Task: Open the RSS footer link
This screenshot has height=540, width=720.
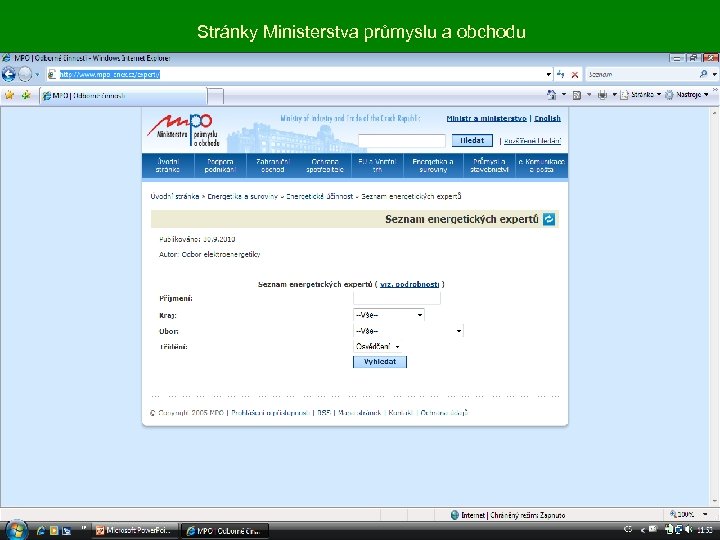Action: tap(324, 413)
